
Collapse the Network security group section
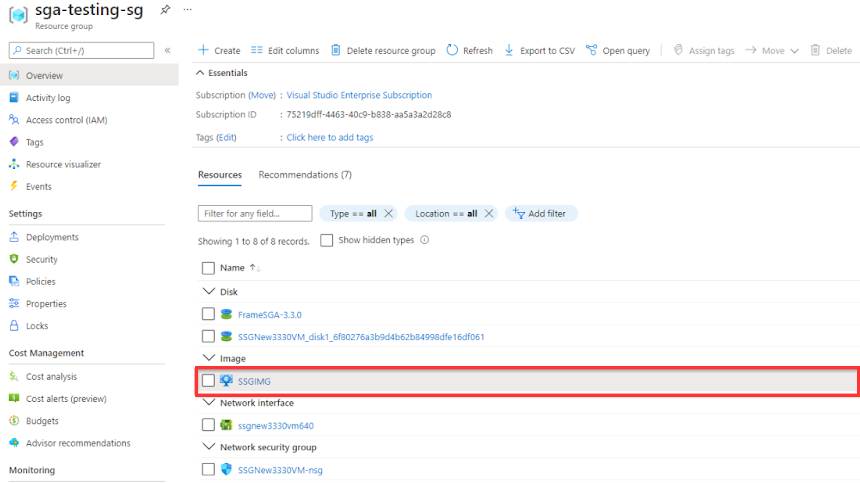coord(208,447)
